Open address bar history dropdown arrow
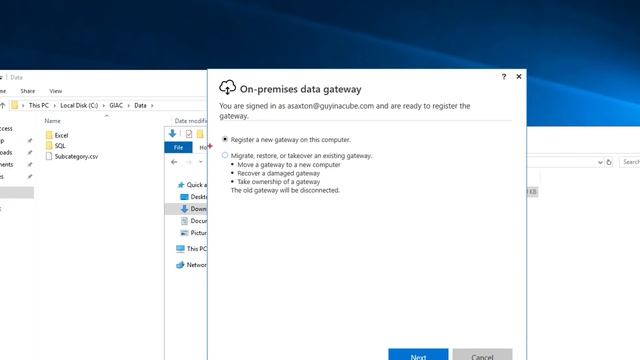 [600, 162]
